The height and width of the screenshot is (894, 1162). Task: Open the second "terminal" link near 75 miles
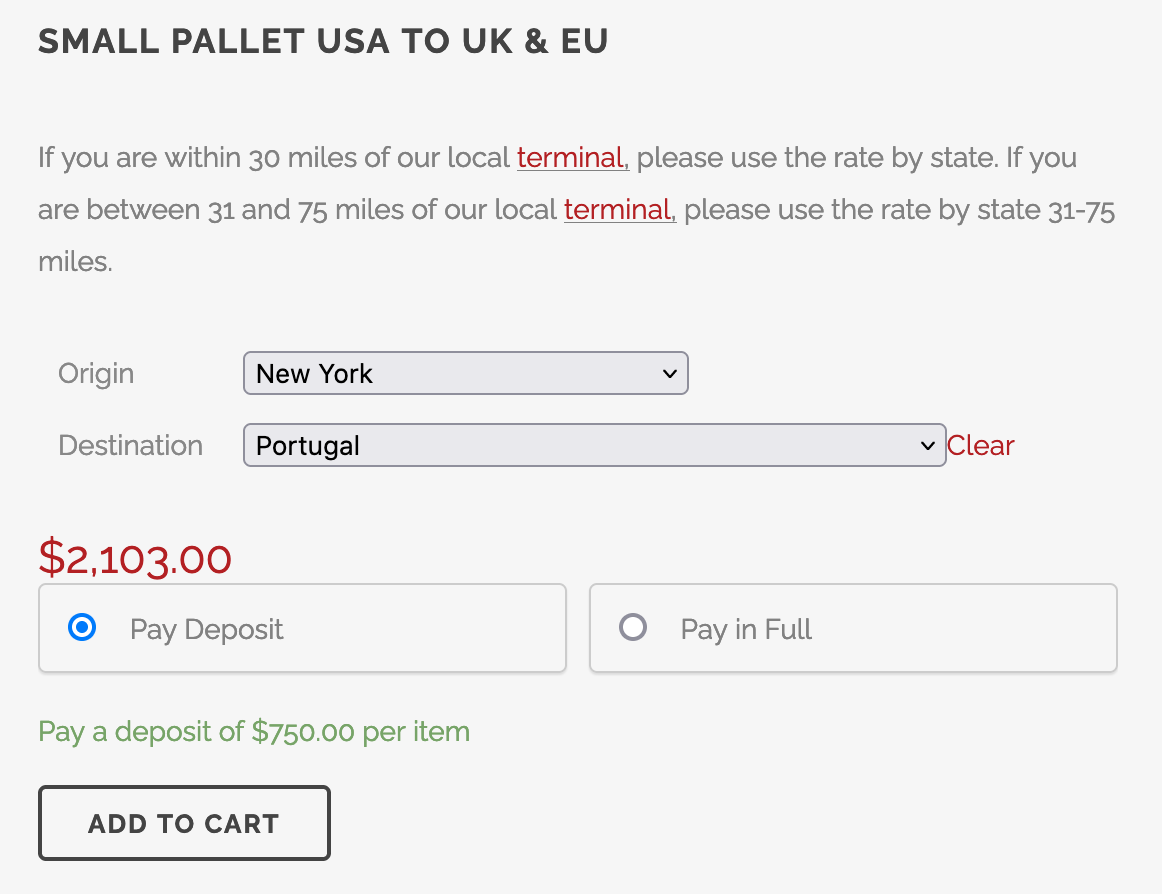pos(618,210)
